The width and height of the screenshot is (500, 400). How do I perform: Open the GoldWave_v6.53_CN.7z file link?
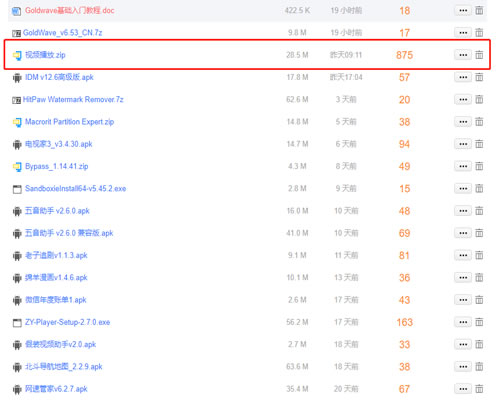click(63, 33)
